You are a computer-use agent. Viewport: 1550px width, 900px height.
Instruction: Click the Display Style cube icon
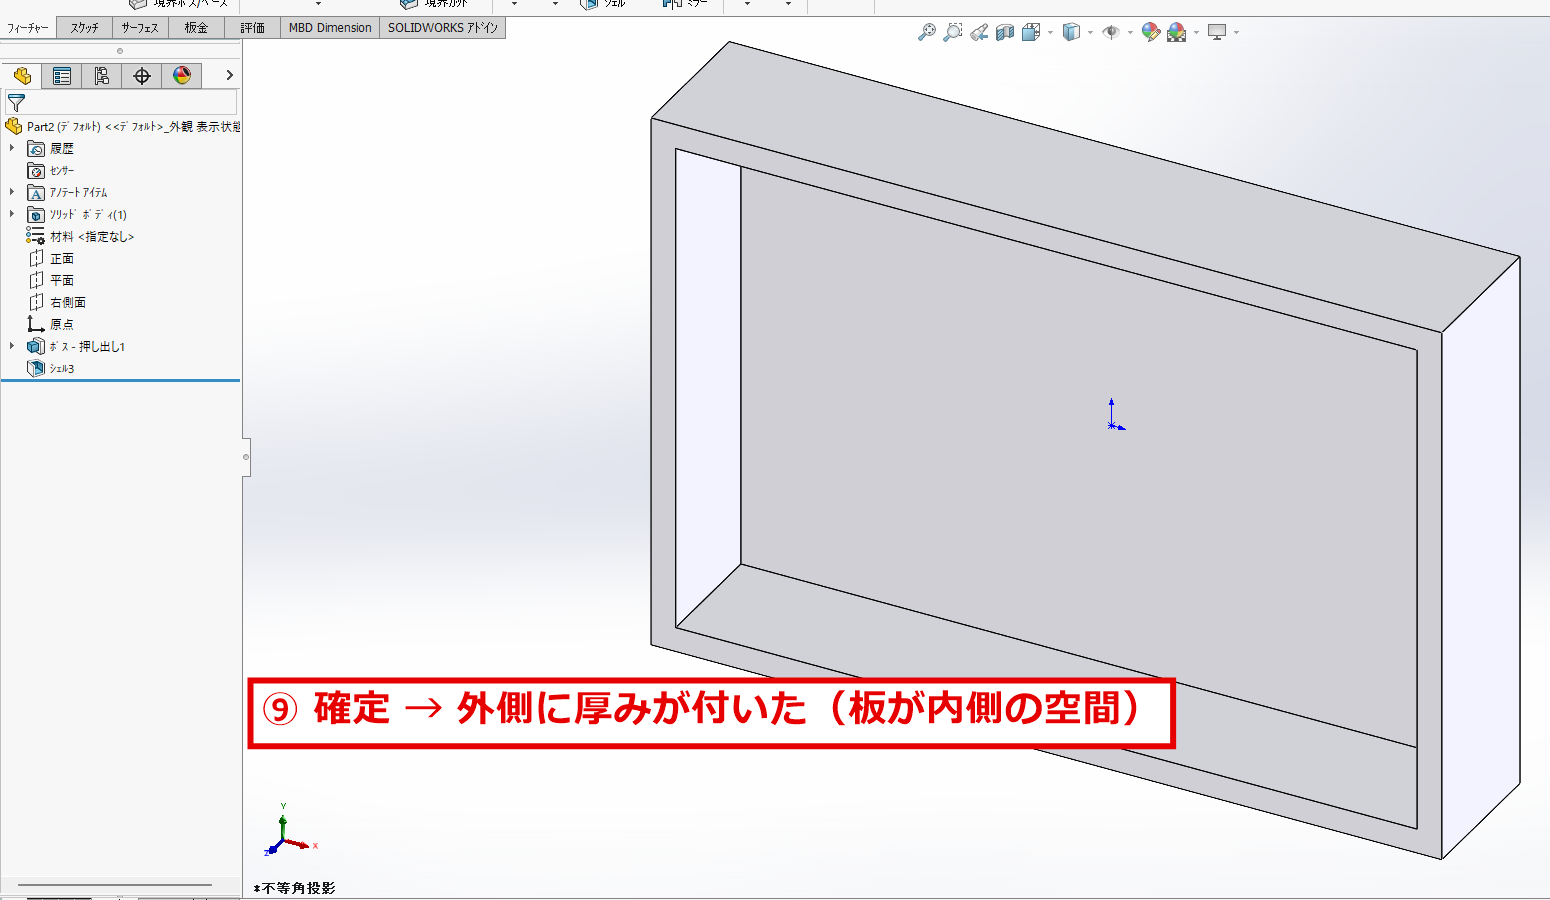tap(1071, 32)
